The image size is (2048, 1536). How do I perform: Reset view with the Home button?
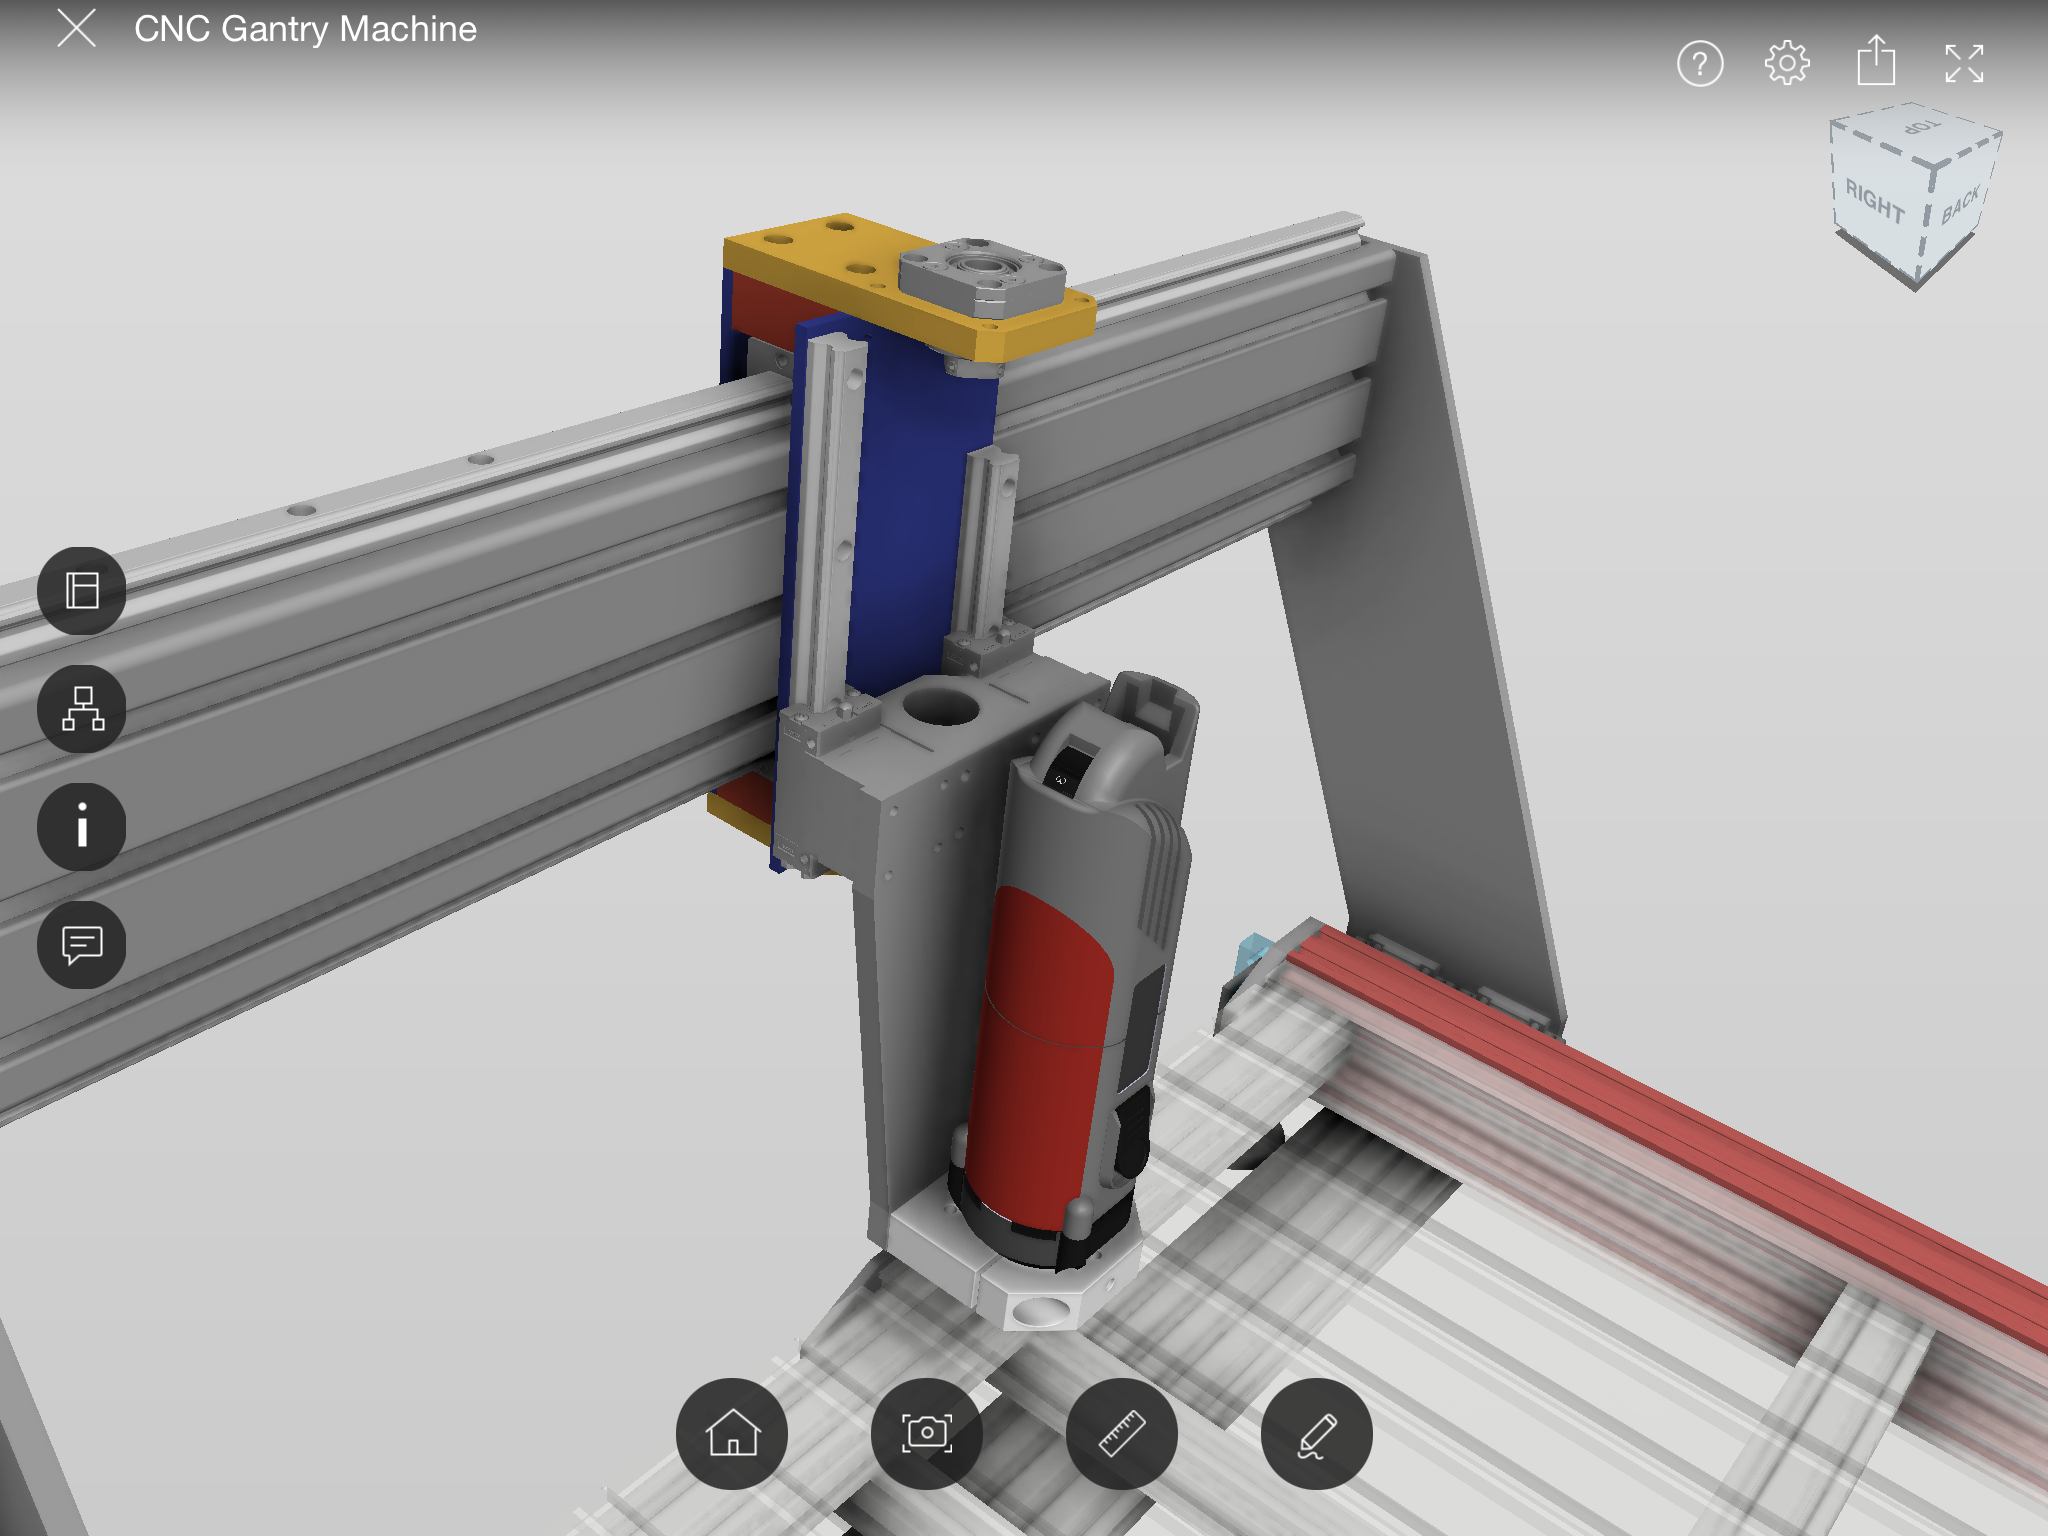pyautogui.click(x=732, y=1433)
